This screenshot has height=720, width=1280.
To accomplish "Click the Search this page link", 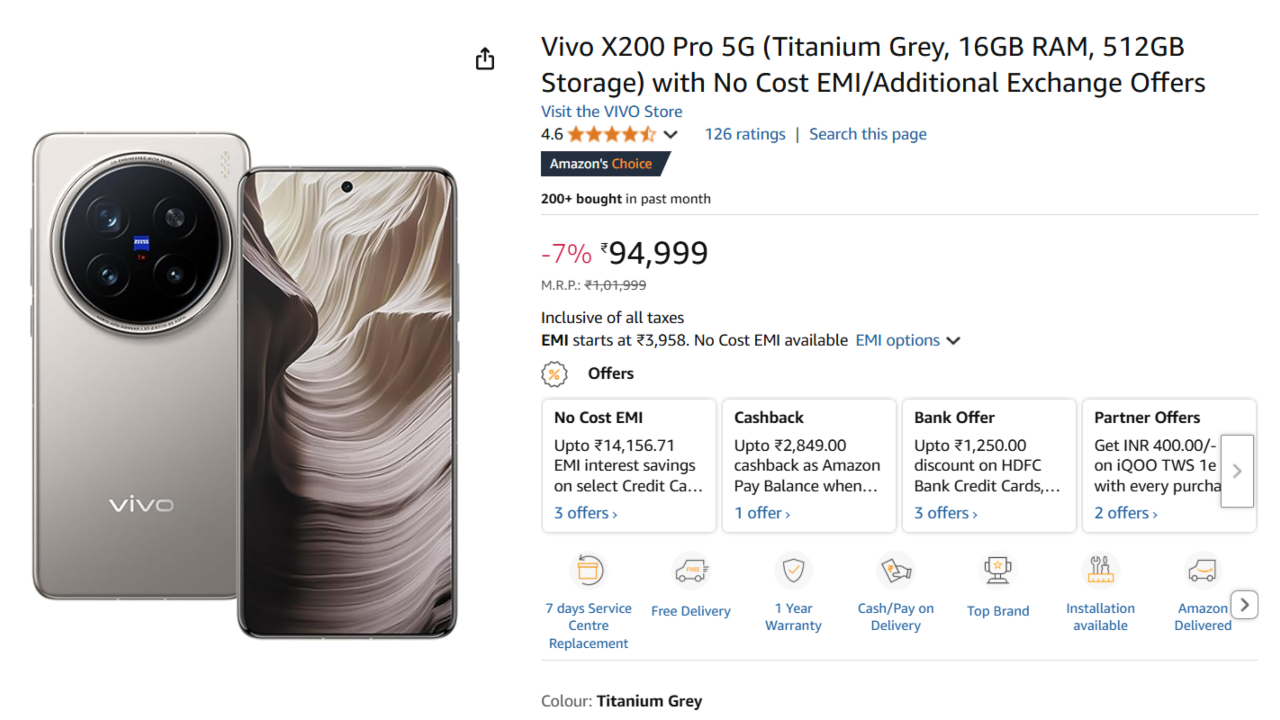I will click(867, 133).
